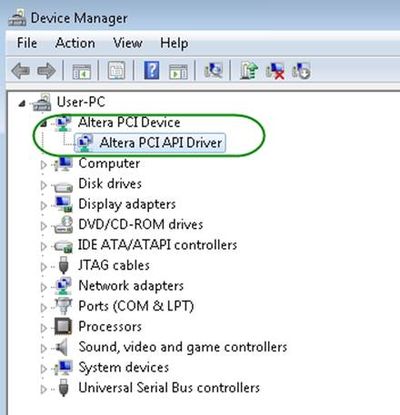Expand the Network adapters category
Screen dimensions: 400x415
click(43, 287)
